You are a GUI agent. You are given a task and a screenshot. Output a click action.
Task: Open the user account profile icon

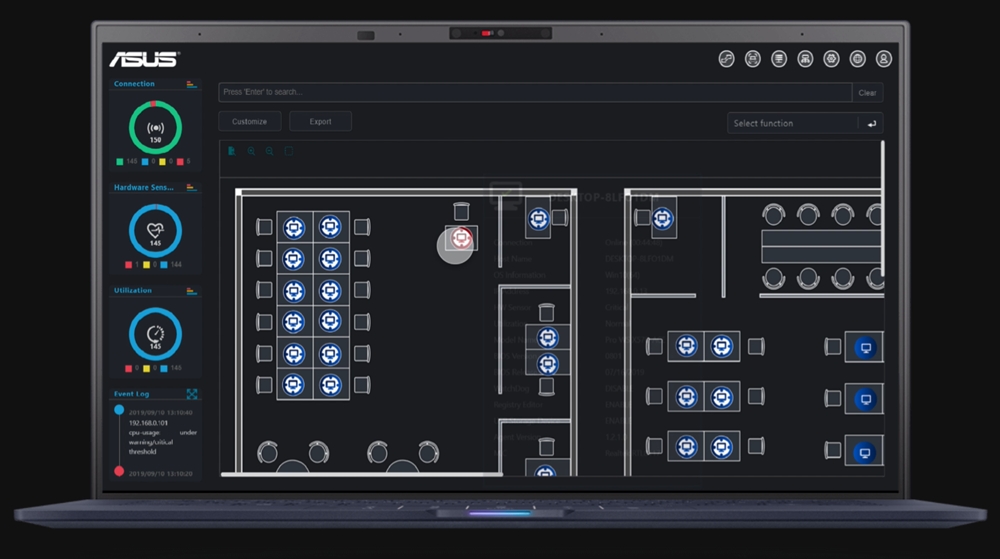pos(883,59)
